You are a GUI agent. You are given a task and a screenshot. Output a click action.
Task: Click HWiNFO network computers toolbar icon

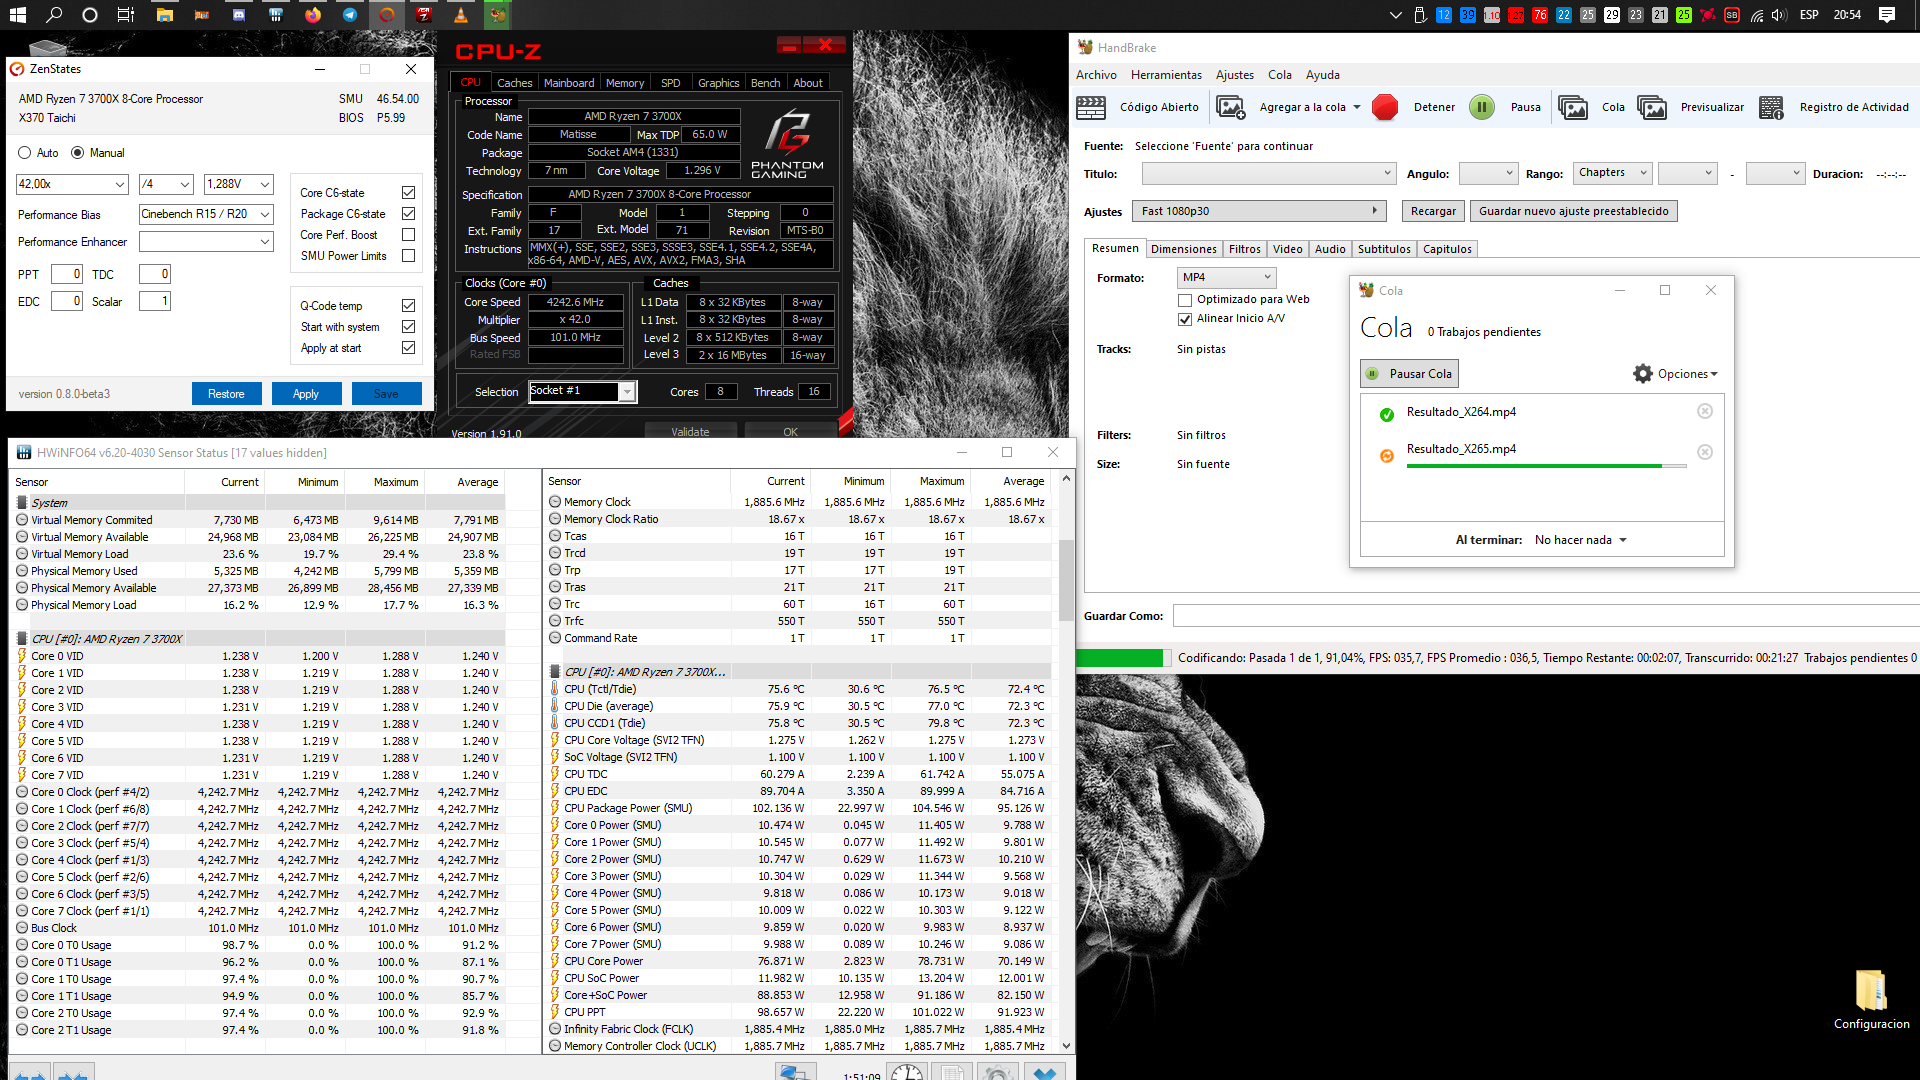tap(795, 1072)
